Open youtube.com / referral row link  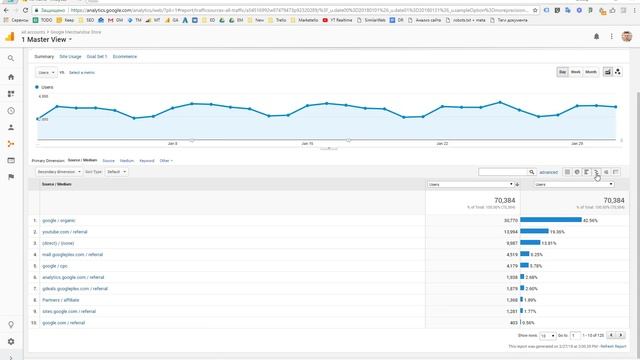click(65, 232)
